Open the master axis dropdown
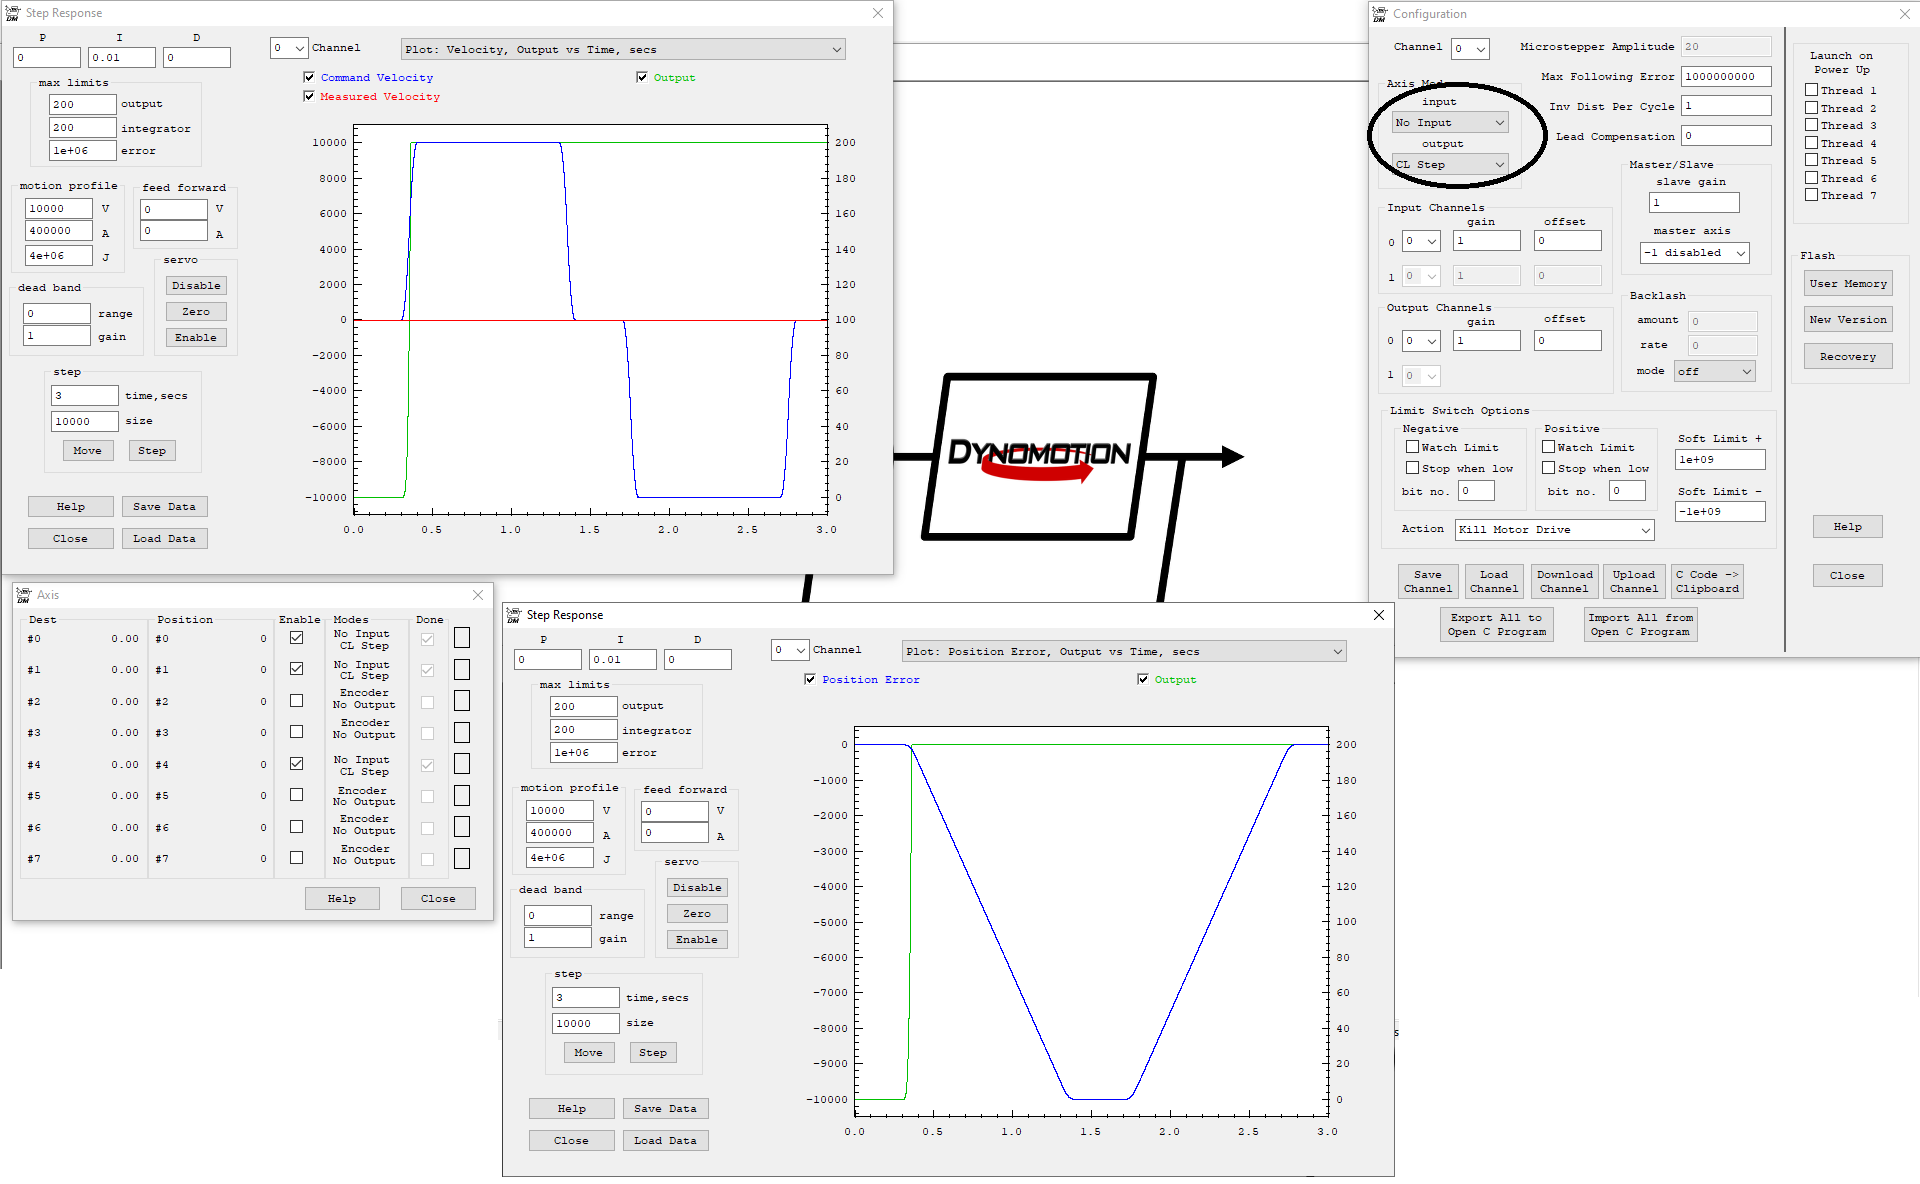The width and height of the screenshot is (1920, 1184). 1694,253
